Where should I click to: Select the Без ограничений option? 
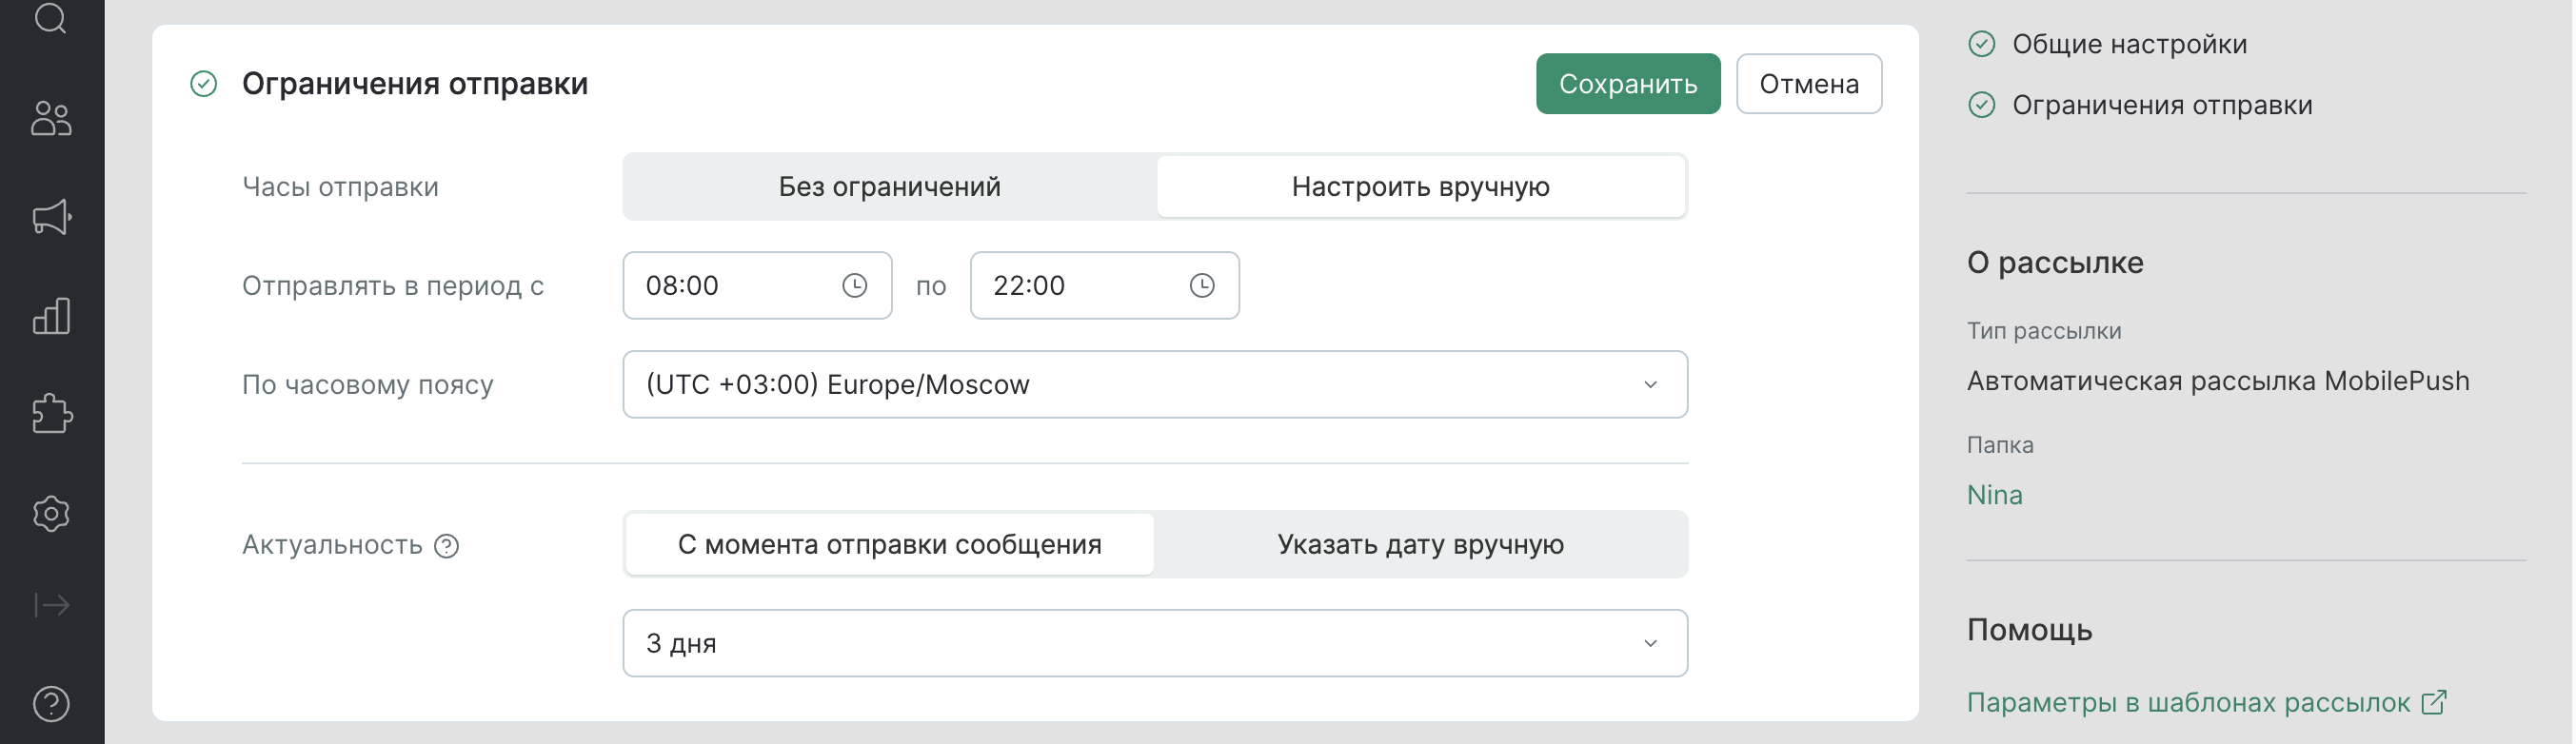(889, 187)
